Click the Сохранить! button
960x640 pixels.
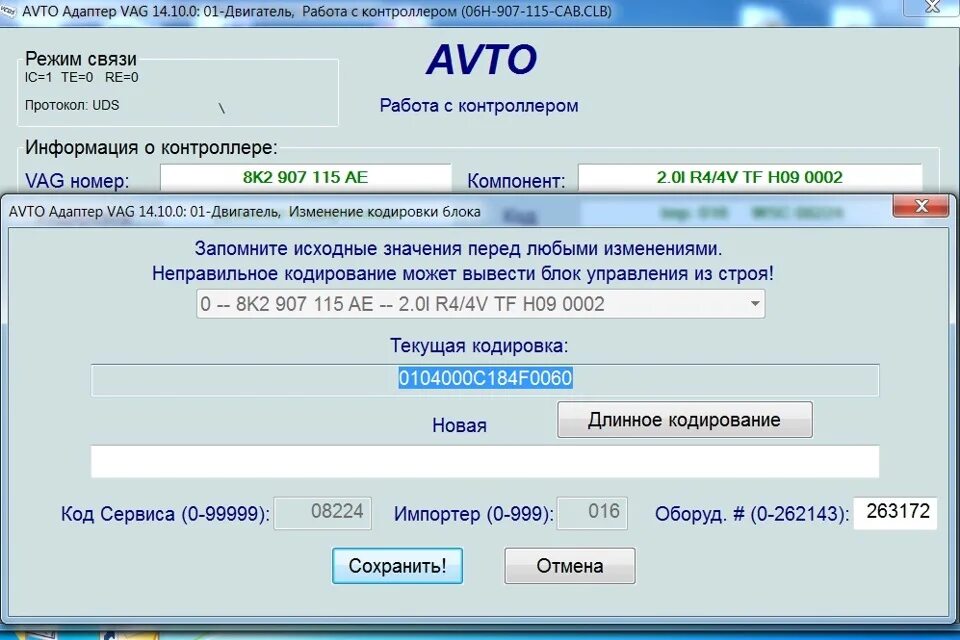click(x=397, y=565)
